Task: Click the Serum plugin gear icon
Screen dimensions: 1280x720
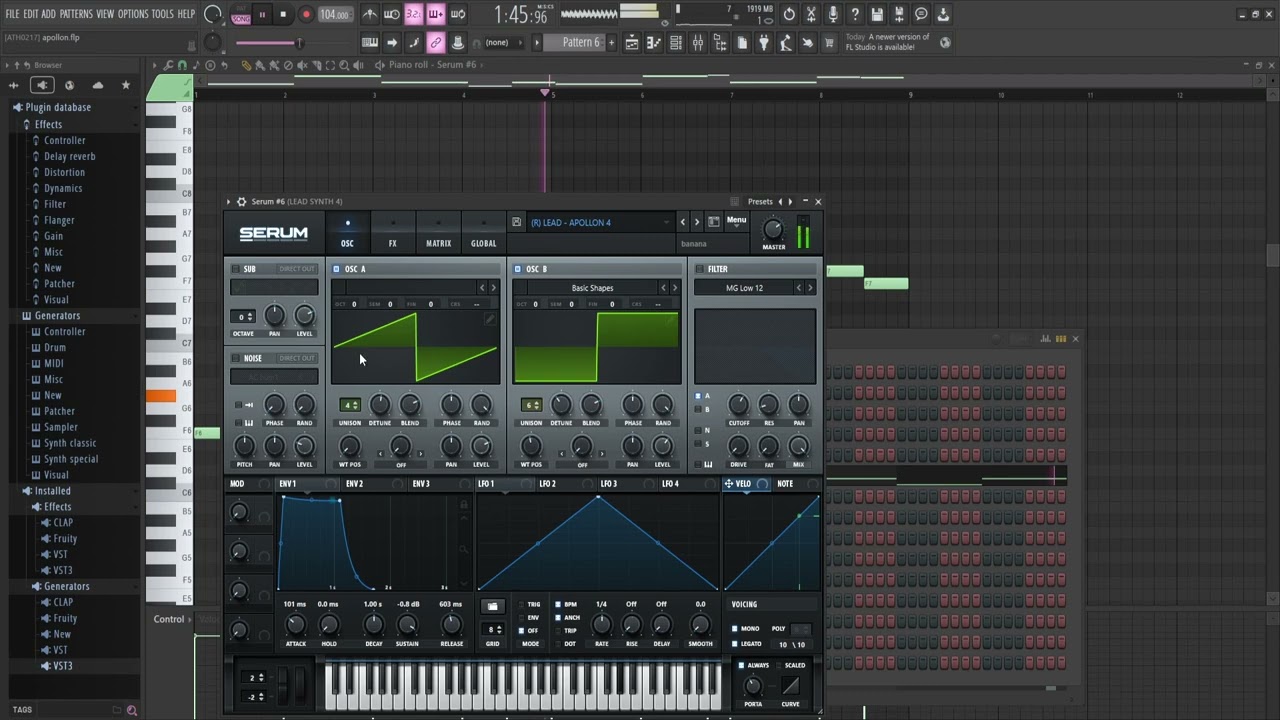Action: point(241,202)
